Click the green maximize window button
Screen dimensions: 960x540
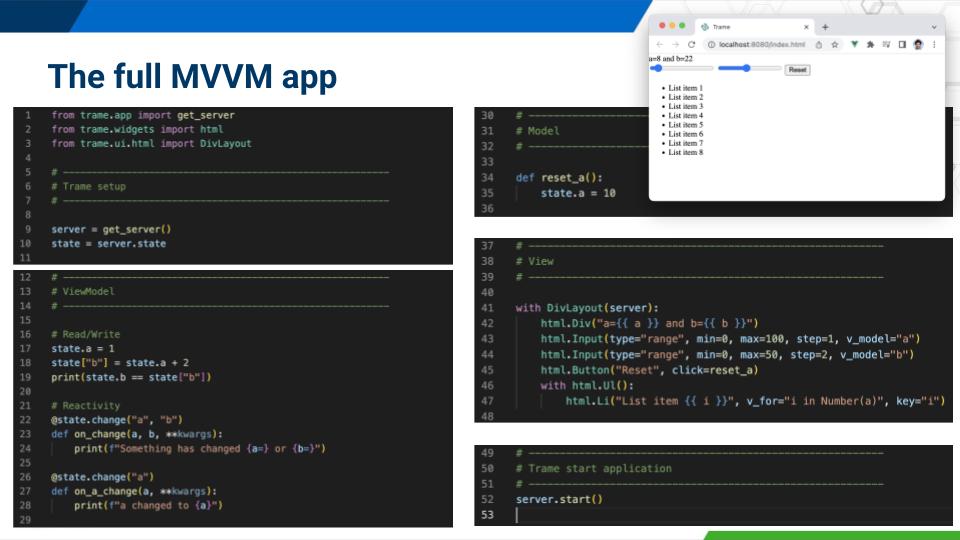pos(682,26)
